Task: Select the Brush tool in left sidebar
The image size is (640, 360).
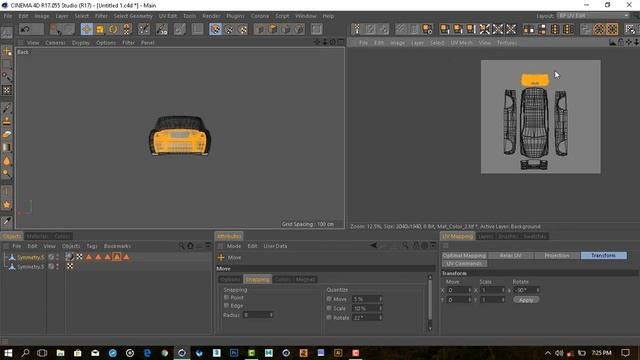Action: point(7,108)
